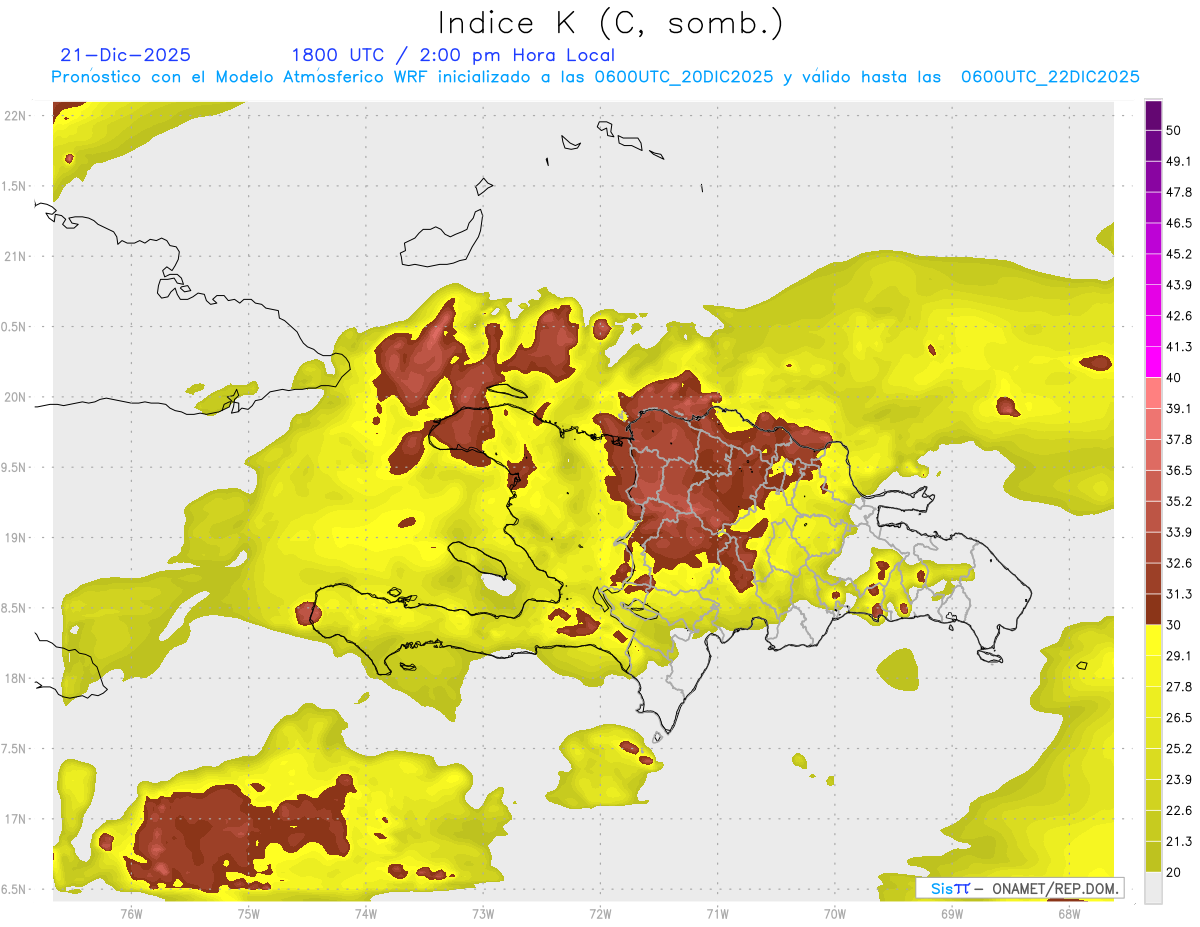Pick the olive swatch between 20 and 21.3
Viewport: 1200px width, 927px height.
point(1154,856)
